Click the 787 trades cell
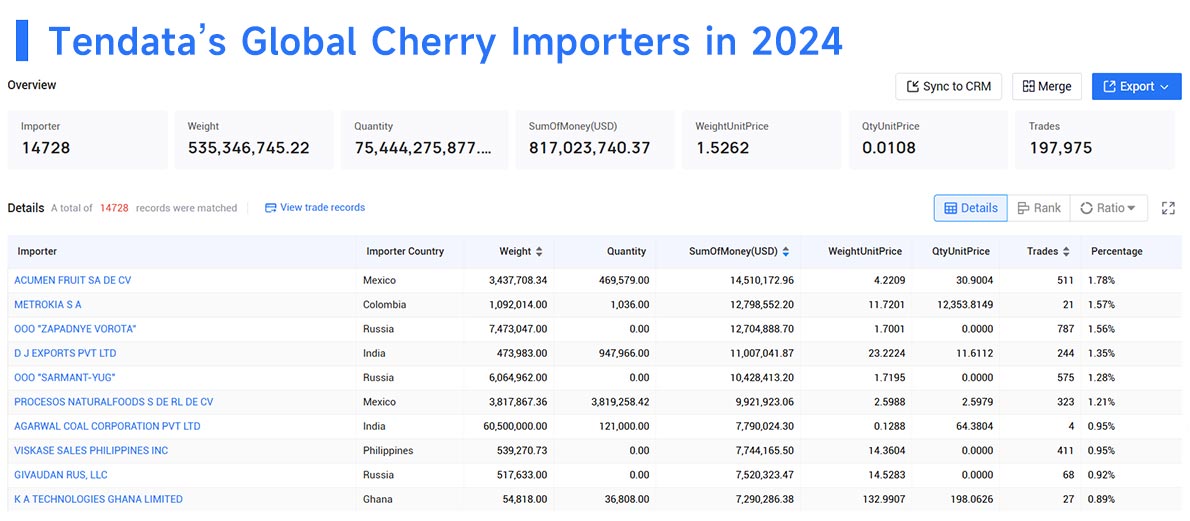The image size is (1190, 521). tap(1065, 329)
